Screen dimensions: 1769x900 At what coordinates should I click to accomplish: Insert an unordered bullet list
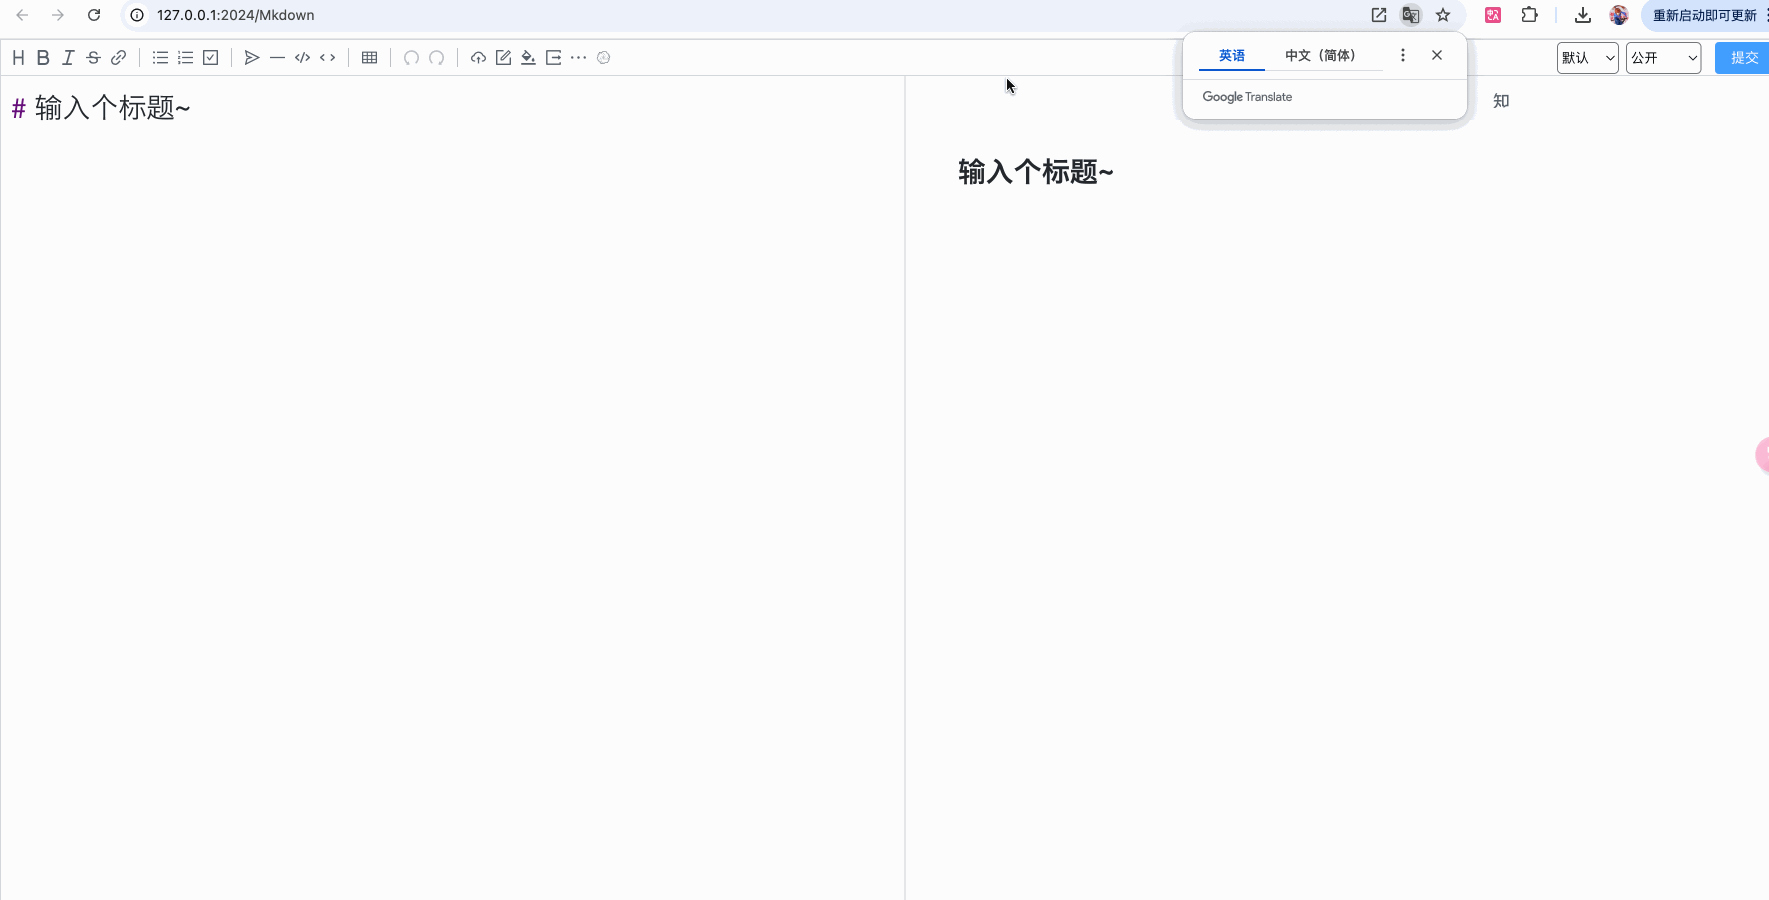pyautogui.click(x=160, y=58)
